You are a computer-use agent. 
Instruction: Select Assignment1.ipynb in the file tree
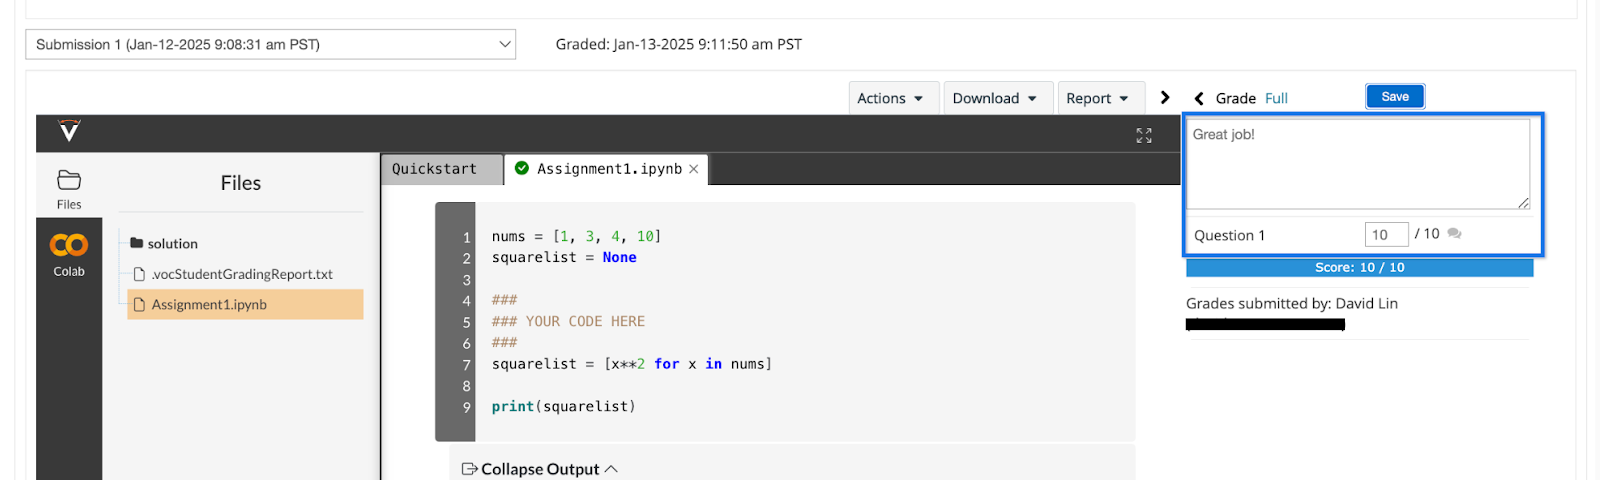(245, 304)
